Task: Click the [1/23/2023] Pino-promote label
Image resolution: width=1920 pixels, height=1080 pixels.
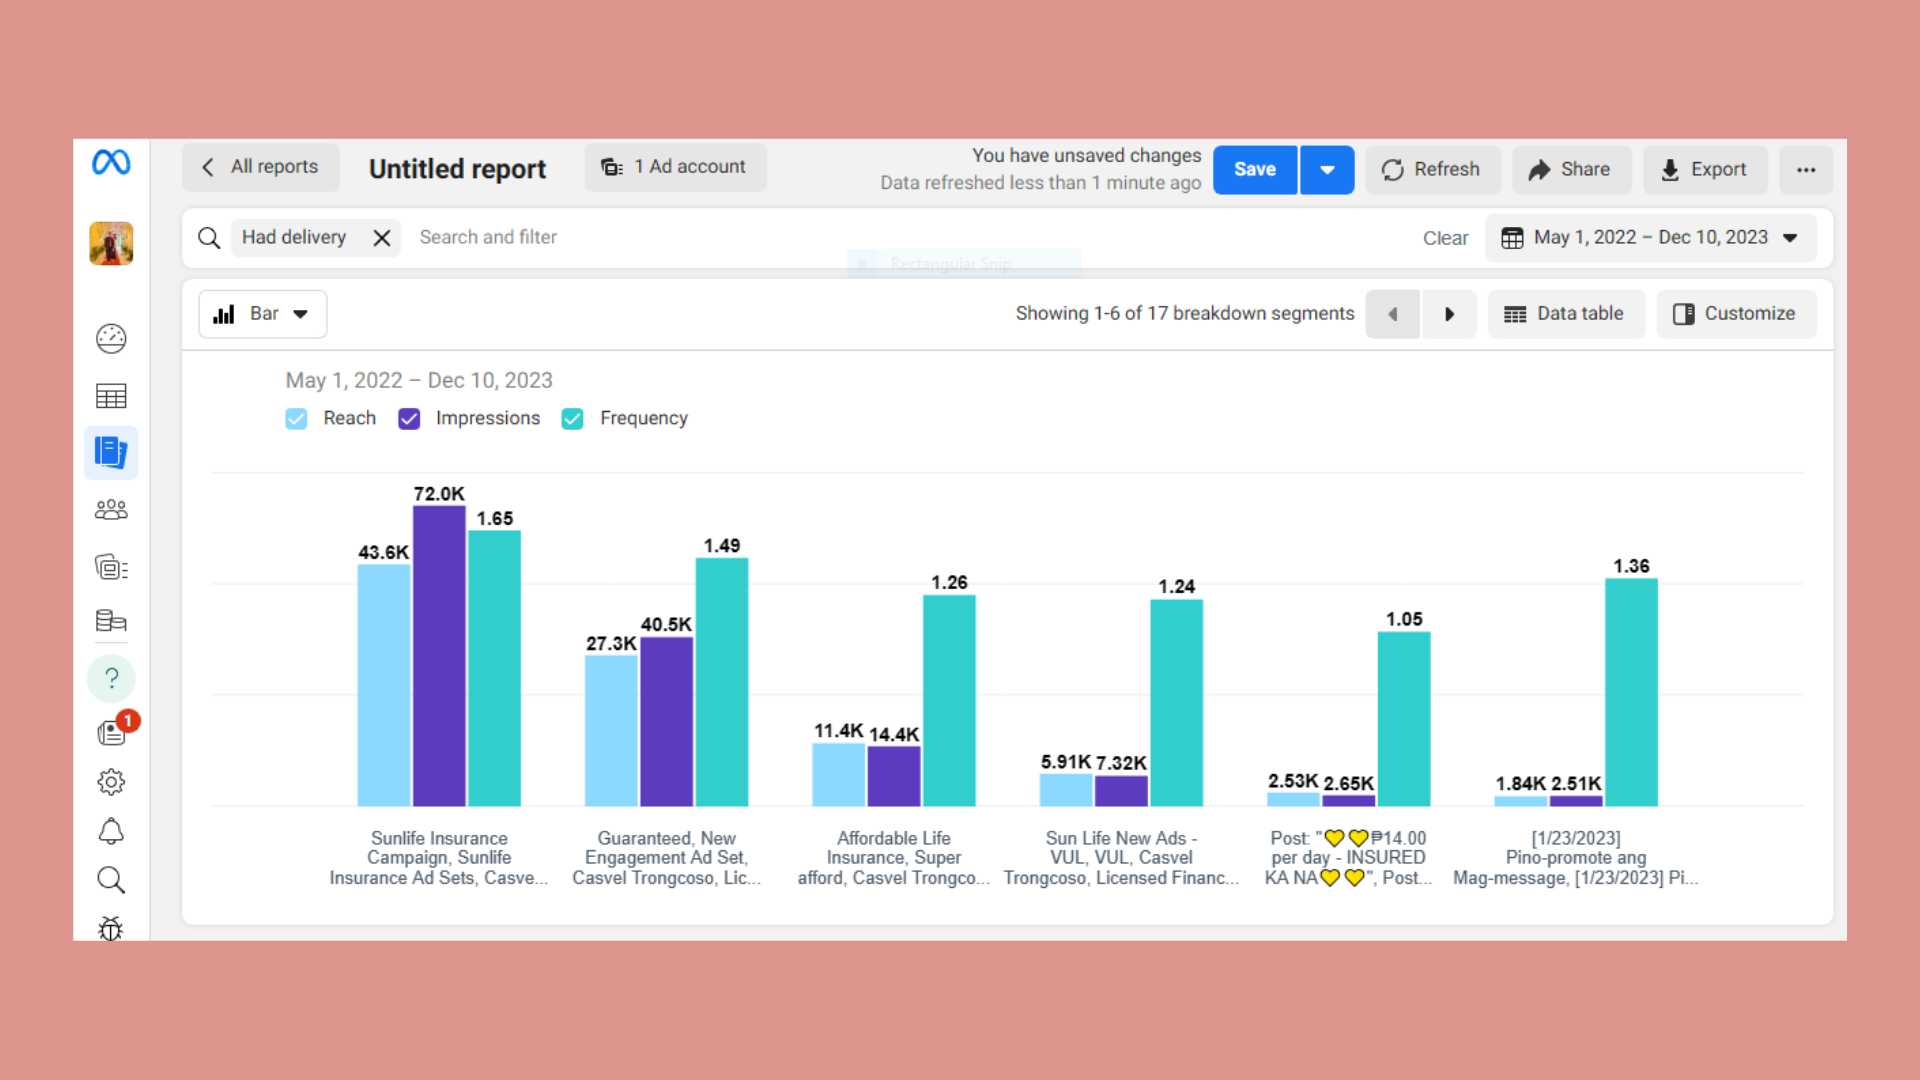Action: tap(1576, 858)
